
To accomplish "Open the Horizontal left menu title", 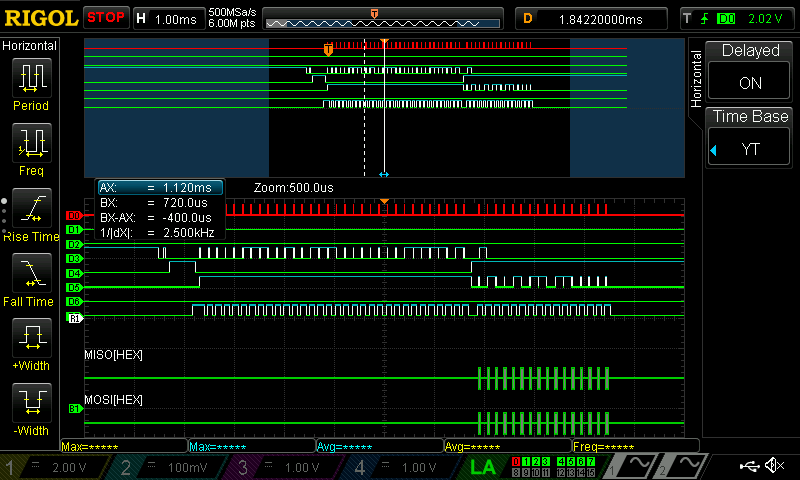I will pyautogui.click(x=30, y=46).
